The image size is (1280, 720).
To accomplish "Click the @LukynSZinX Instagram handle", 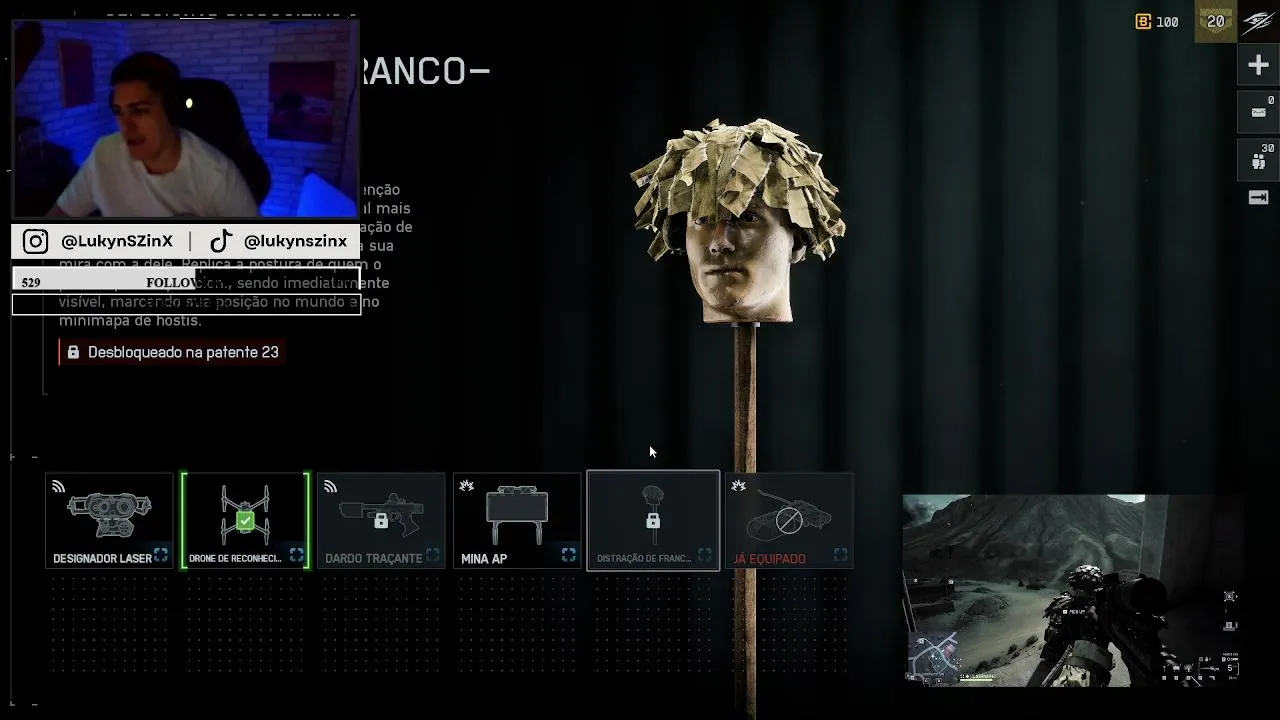I will coord(117,242).
